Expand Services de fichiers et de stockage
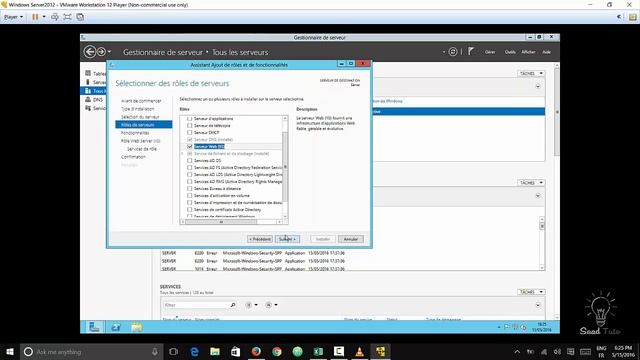The height and width of the screenshot is (360, 640). click(x=182, y=153)
